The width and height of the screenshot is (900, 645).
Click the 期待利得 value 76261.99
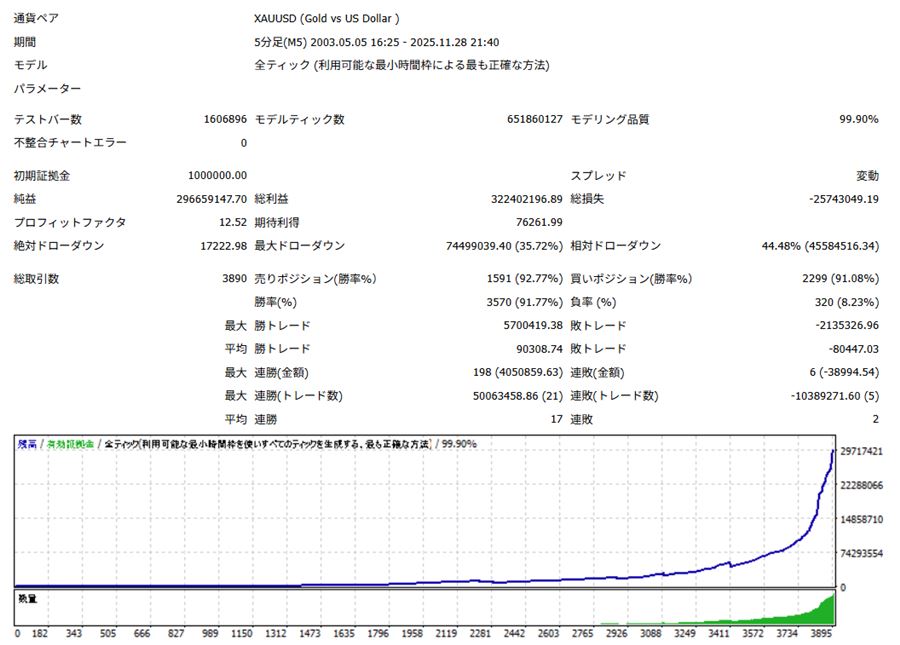(x=540, y=223)
